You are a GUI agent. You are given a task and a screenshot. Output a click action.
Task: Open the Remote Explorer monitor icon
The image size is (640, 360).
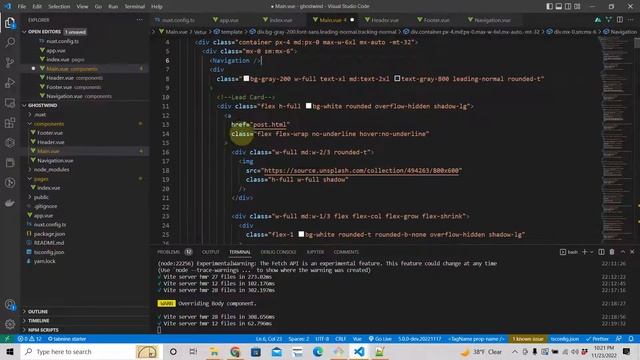[10, 103]
